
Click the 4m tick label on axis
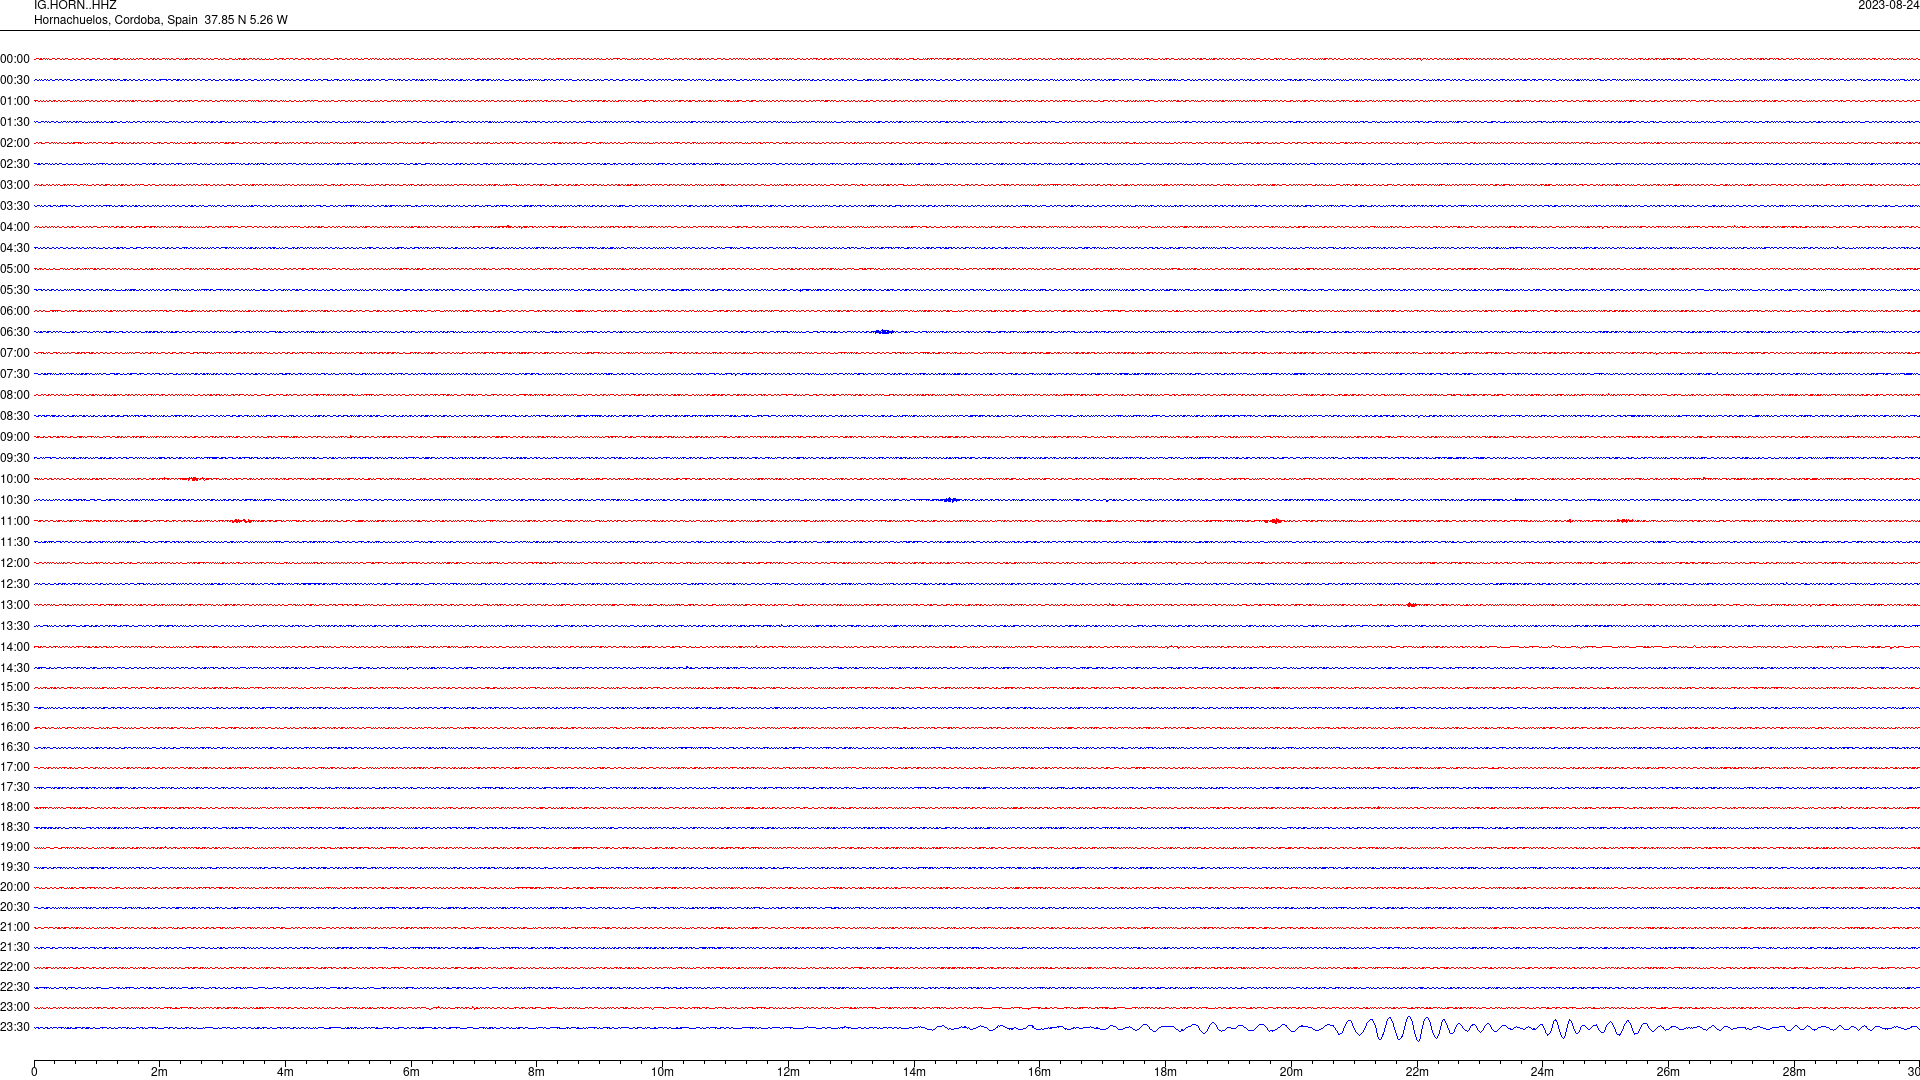click(x=285, y=1072)
